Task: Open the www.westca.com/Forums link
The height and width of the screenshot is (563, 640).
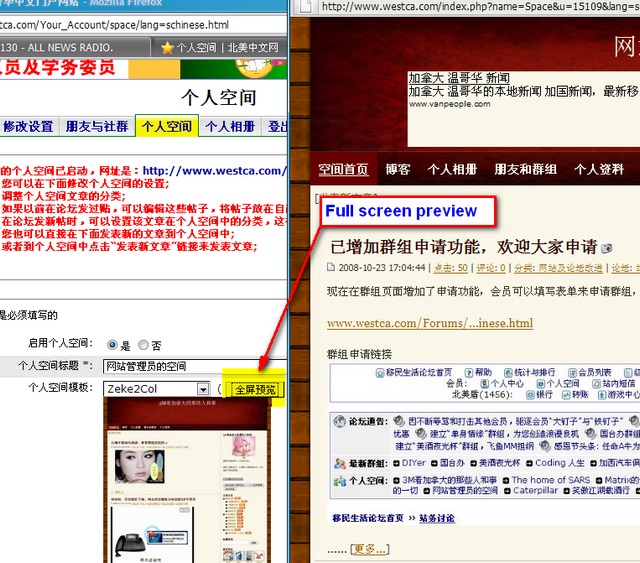Action: point(430,323)
